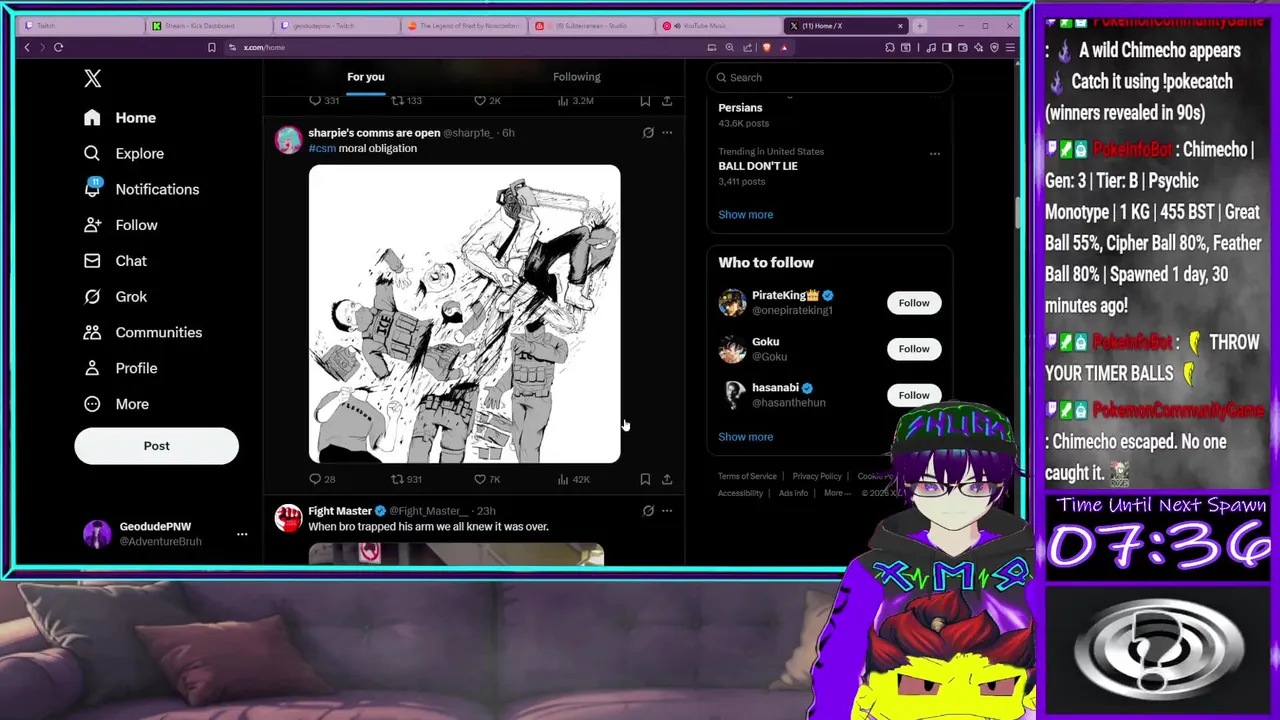1280x720 pixels.
Task: Open more options on sharpie's post
Action: [667, 132]
